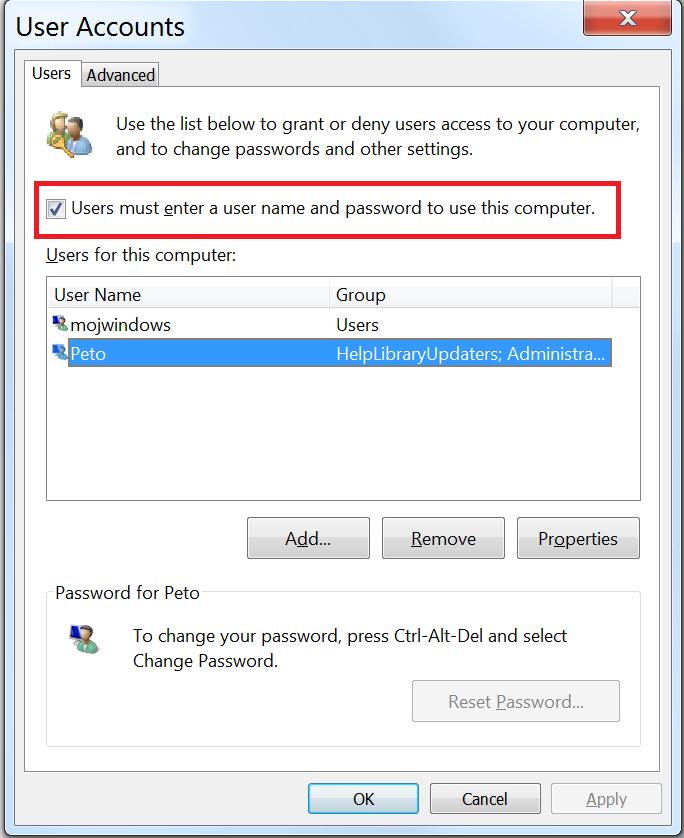Sort list by User Name column
Image resolution: width=684 pixels, height=838 pixels.
pos(189,294)
